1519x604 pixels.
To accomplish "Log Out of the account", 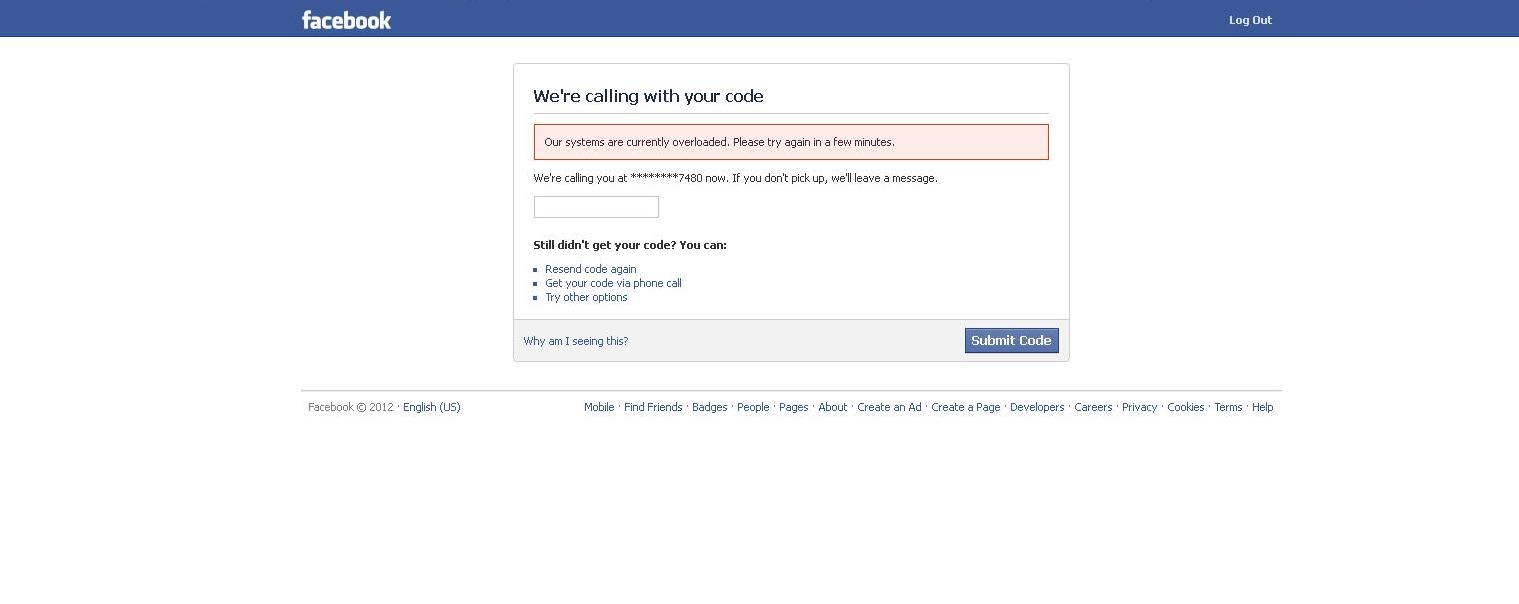I will click(x=1250, y=20).
